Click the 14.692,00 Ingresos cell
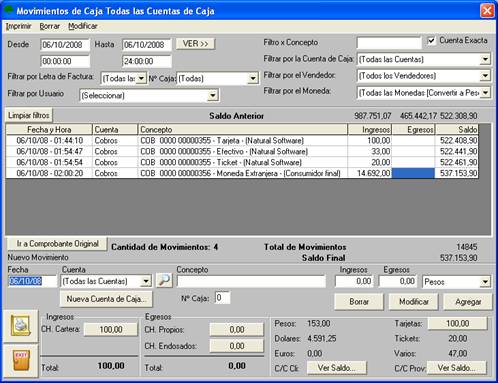 [x=370, y=173]
